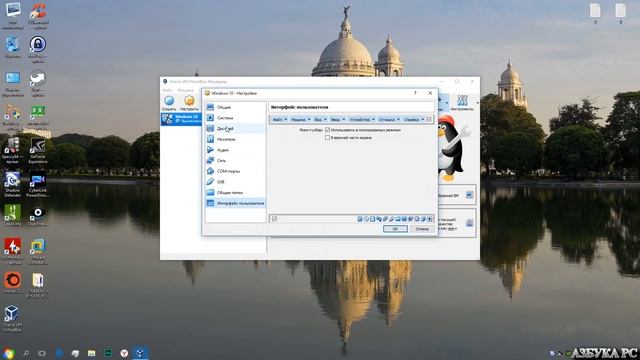Expand the Машина menu in menu bar editor

(301, 119)
